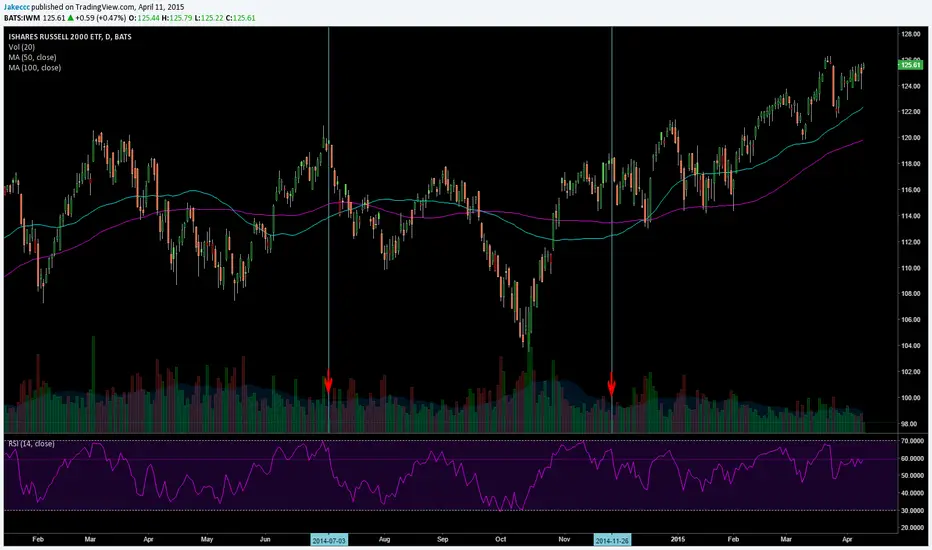Select the BATS:IWM ticker symbol in the header
Image resolution: width=932 pixels, height=550 pixels.
[x=23, y=18]
